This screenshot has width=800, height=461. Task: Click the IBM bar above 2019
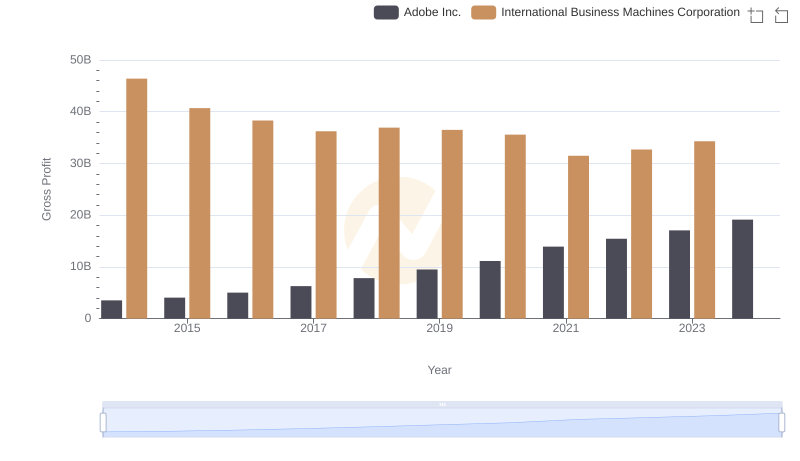[452, 224]
